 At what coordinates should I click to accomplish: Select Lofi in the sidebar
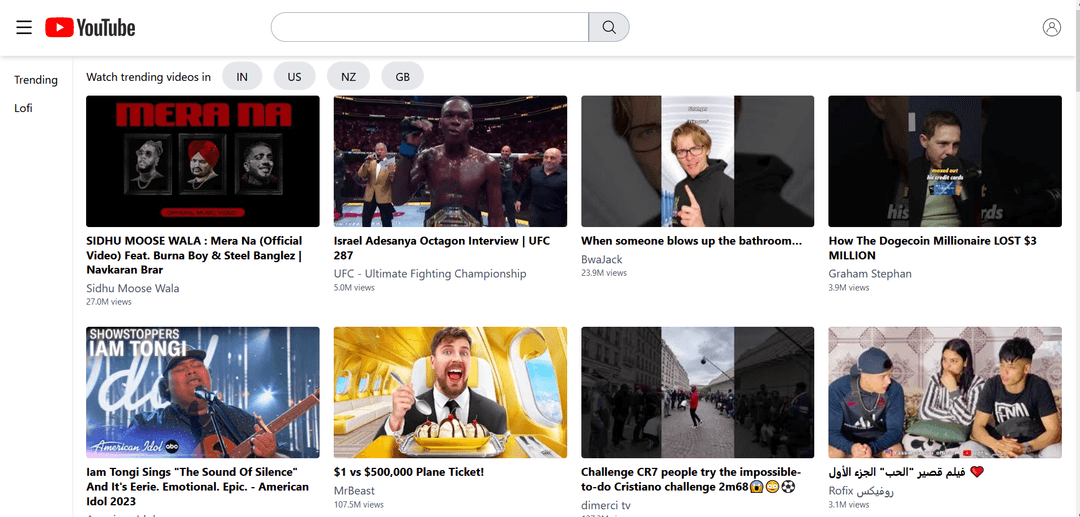pos(23,108)
